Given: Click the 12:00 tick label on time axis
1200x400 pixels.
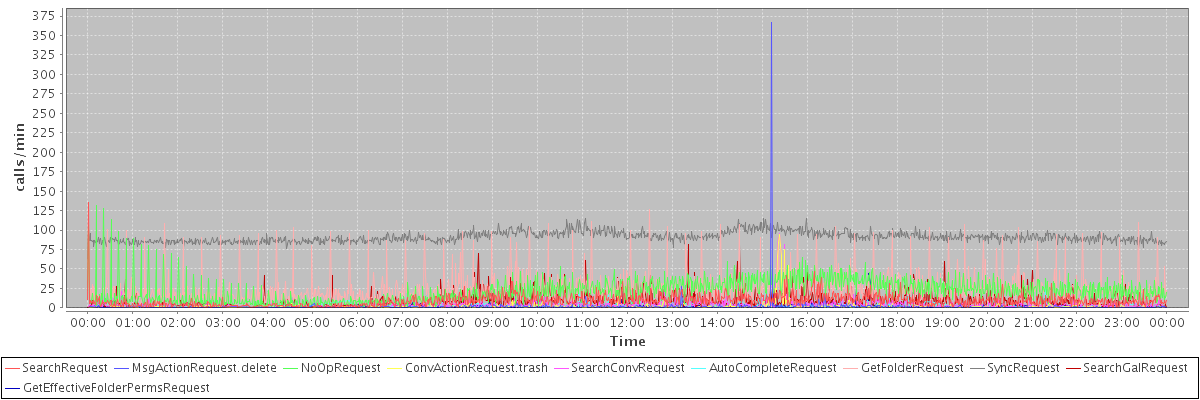Looking at the screenshot, I should coord(627,323).
